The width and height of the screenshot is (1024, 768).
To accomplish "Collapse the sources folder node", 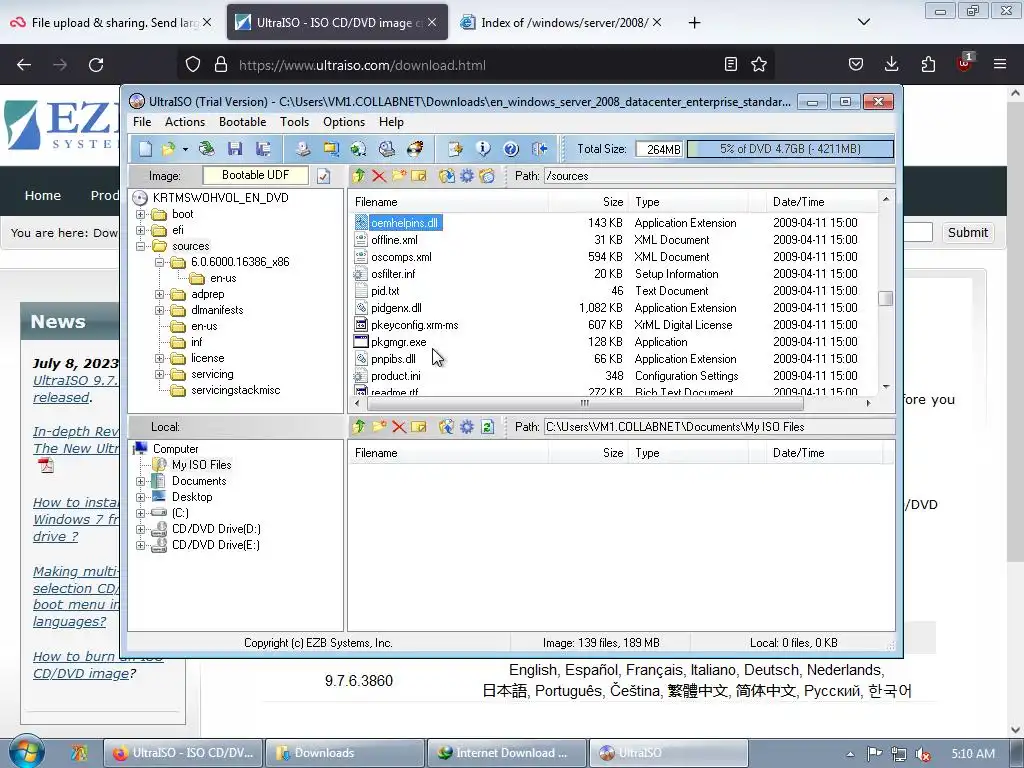I will tap(140, 246).
